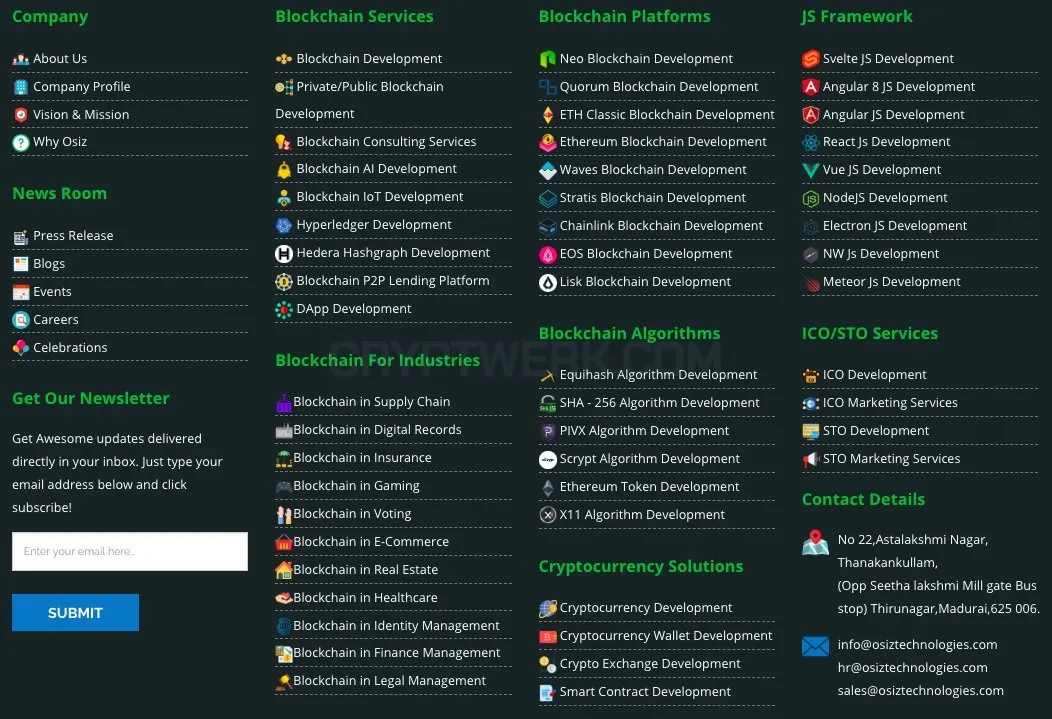Open SHA - 256 Algorithm Development link
The height and width of the screenshot is (719, 1052).
(660, 403)
